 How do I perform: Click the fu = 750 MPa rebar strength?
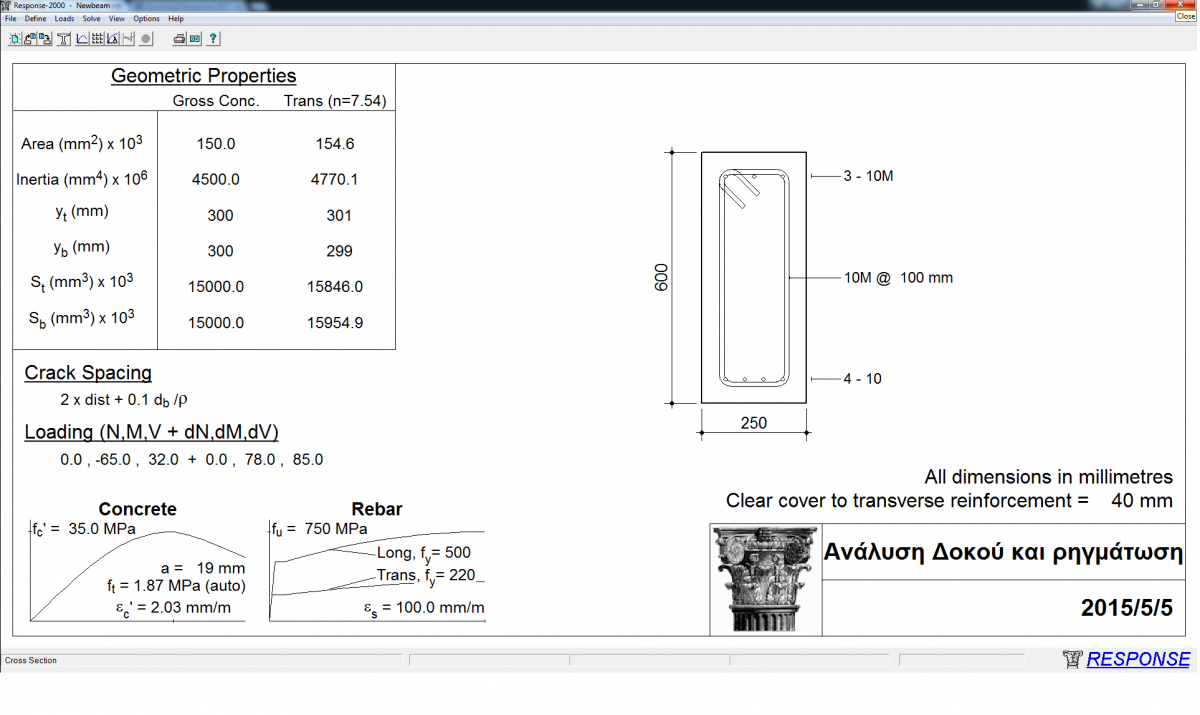[x=319, y=529]
